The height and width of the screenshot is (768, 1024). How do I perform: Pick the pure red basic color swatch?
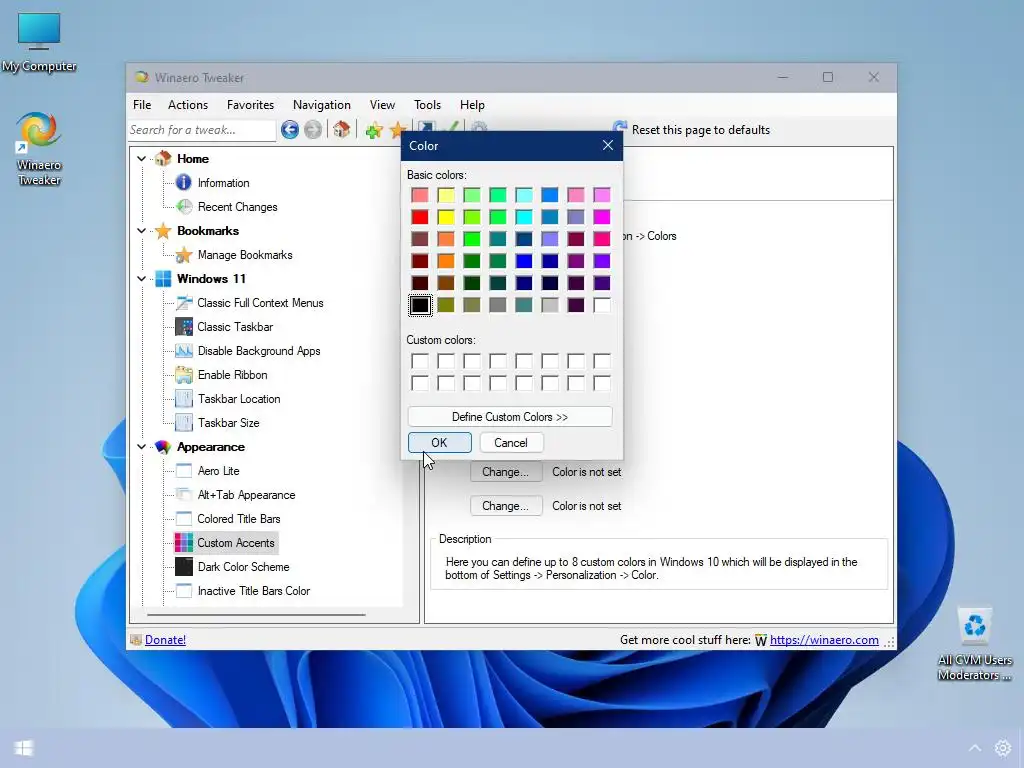(x=420, y=217)
